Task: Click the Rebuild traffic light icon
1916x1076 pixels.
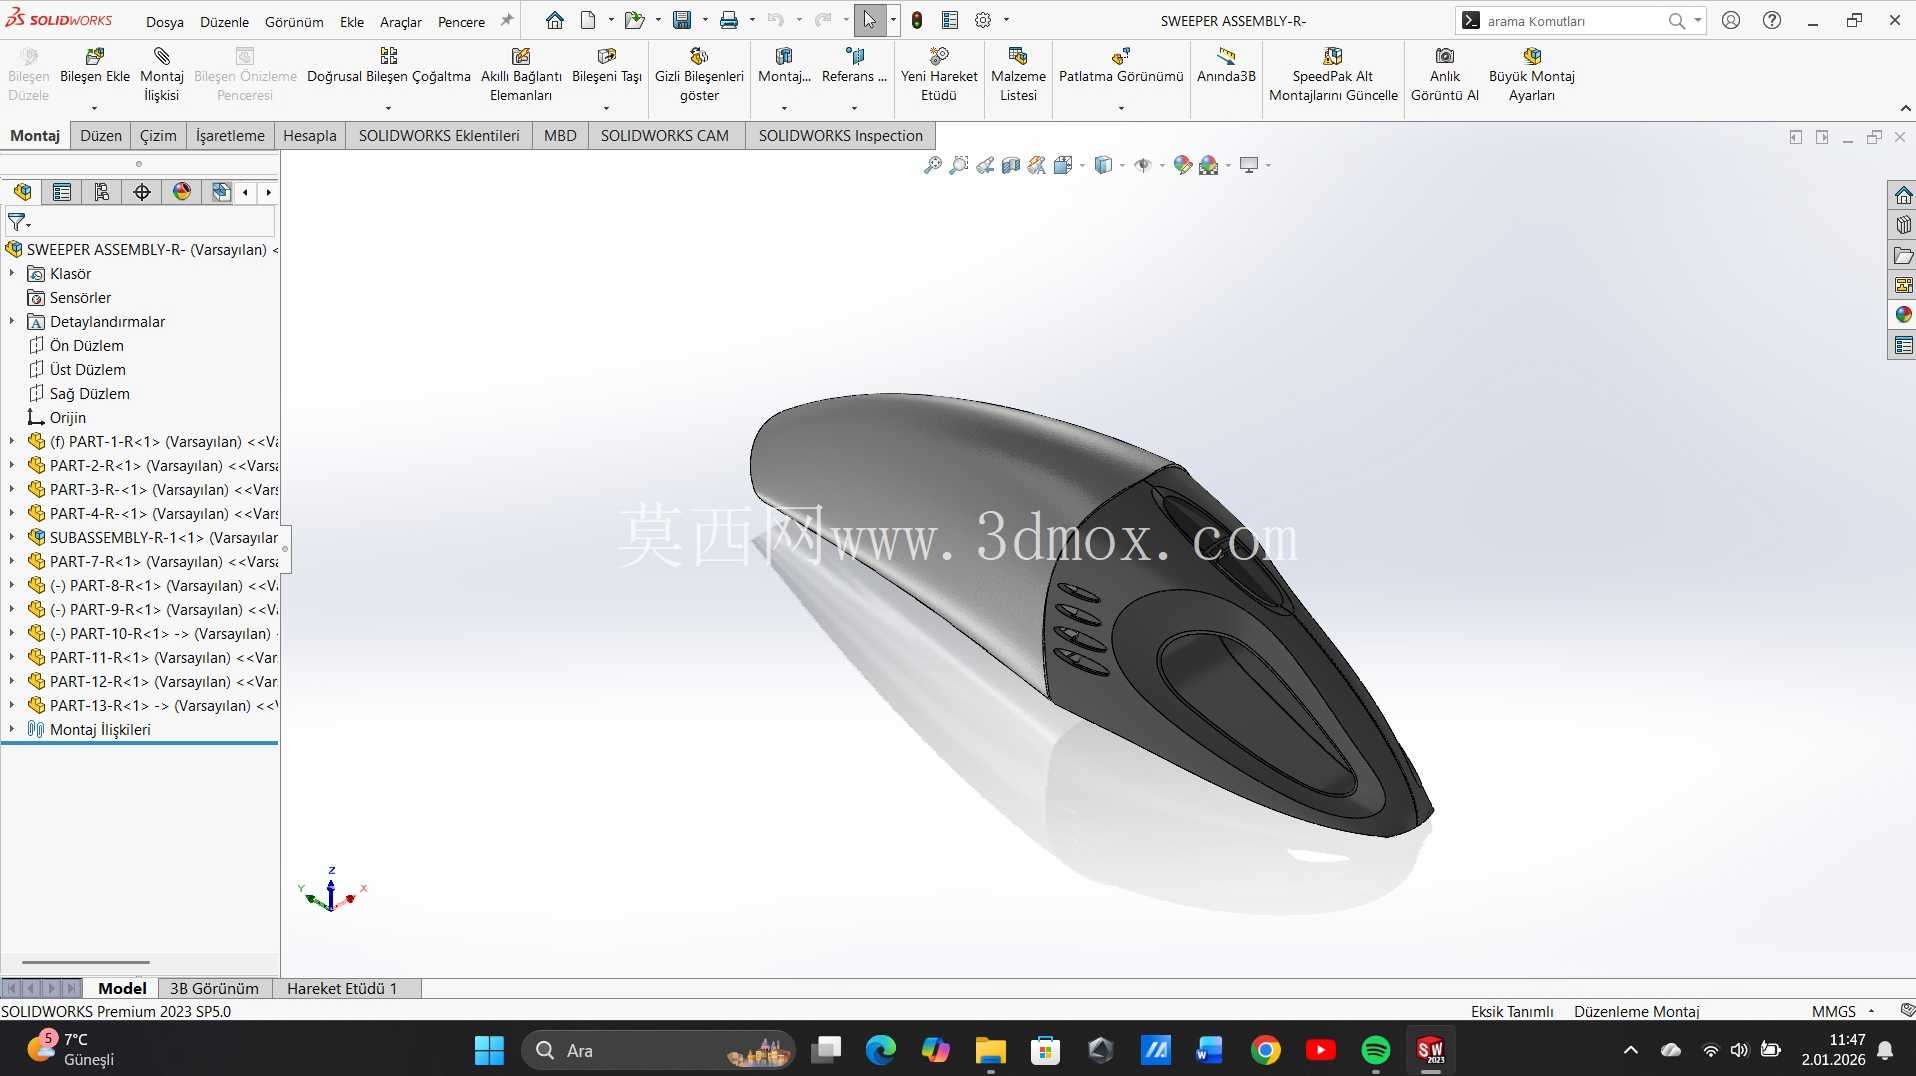Action: [917, 20]
